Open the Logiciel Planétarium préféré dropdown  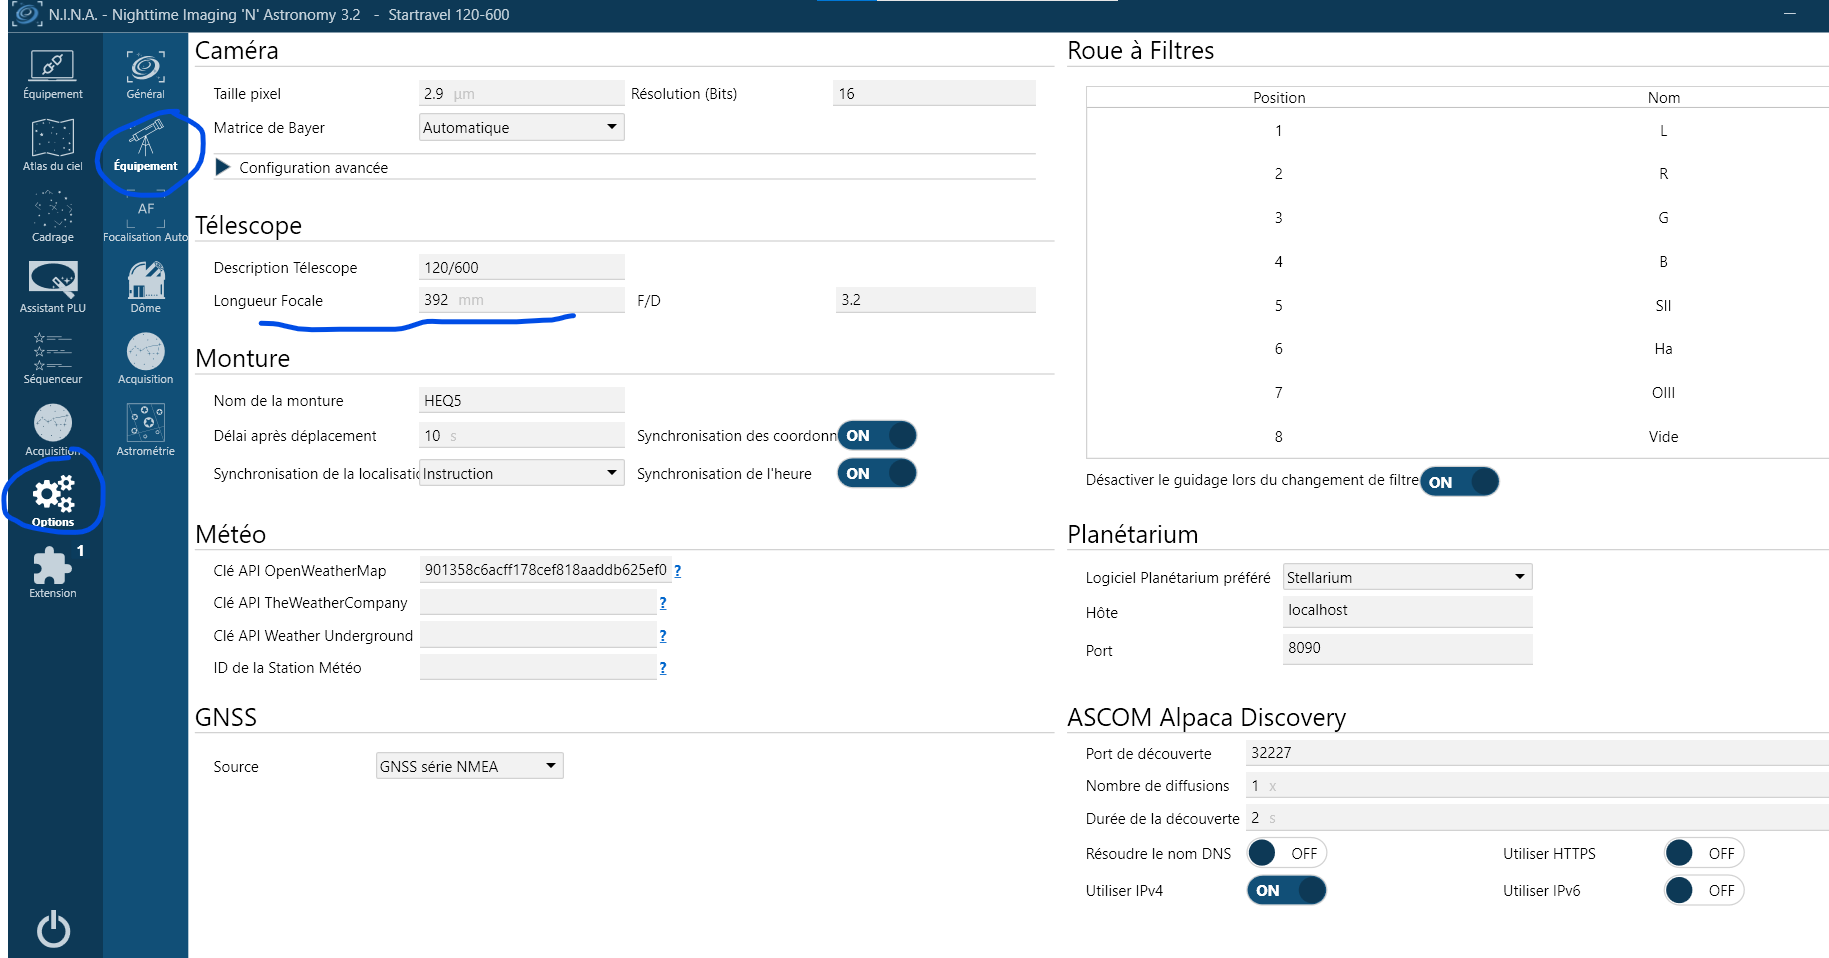point(1408,577)
